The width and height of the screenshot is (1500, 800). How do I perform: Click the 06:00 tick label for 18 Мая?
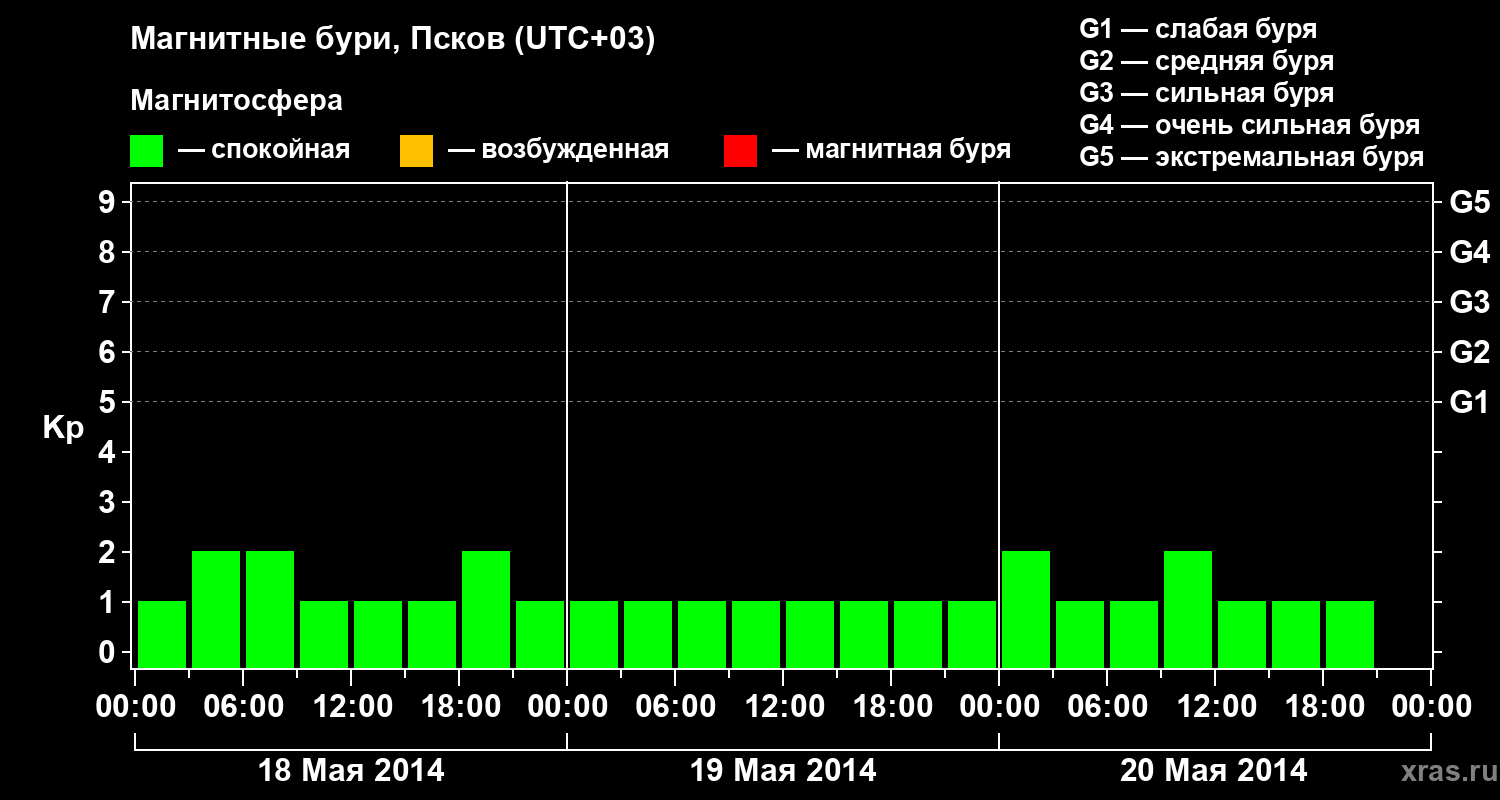(243, 707)
